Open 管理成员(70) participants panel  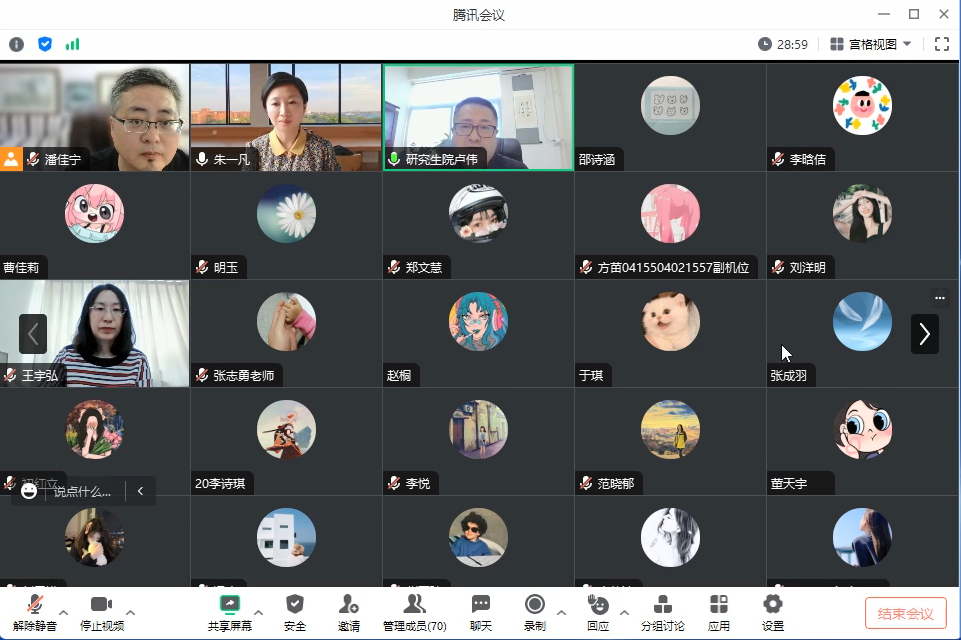click(x=414, y=605)
